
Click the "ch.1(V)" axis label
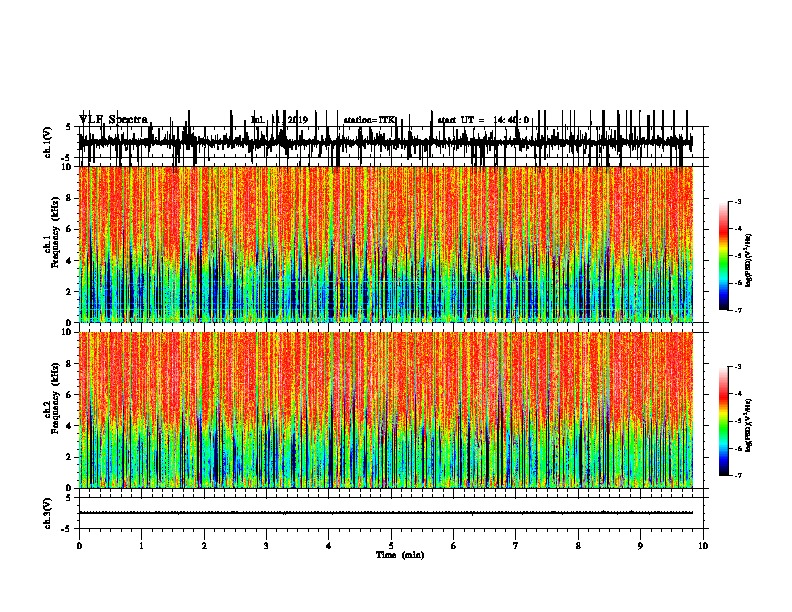point(47,142)
